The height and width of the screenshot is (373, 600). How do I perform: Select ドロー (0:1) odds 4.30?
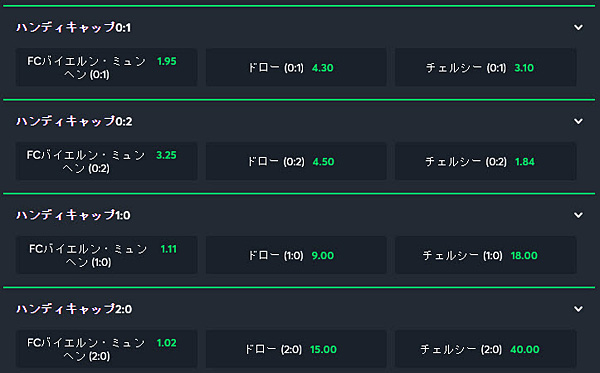(296, 67)
